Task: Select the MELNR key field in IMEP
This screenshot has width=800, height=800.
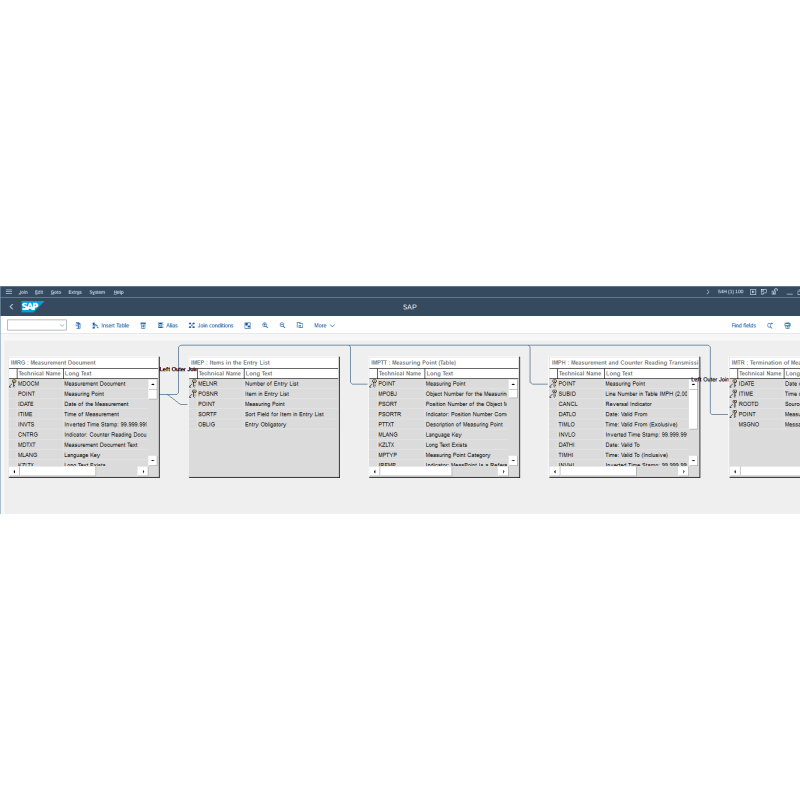Action: 207,383
